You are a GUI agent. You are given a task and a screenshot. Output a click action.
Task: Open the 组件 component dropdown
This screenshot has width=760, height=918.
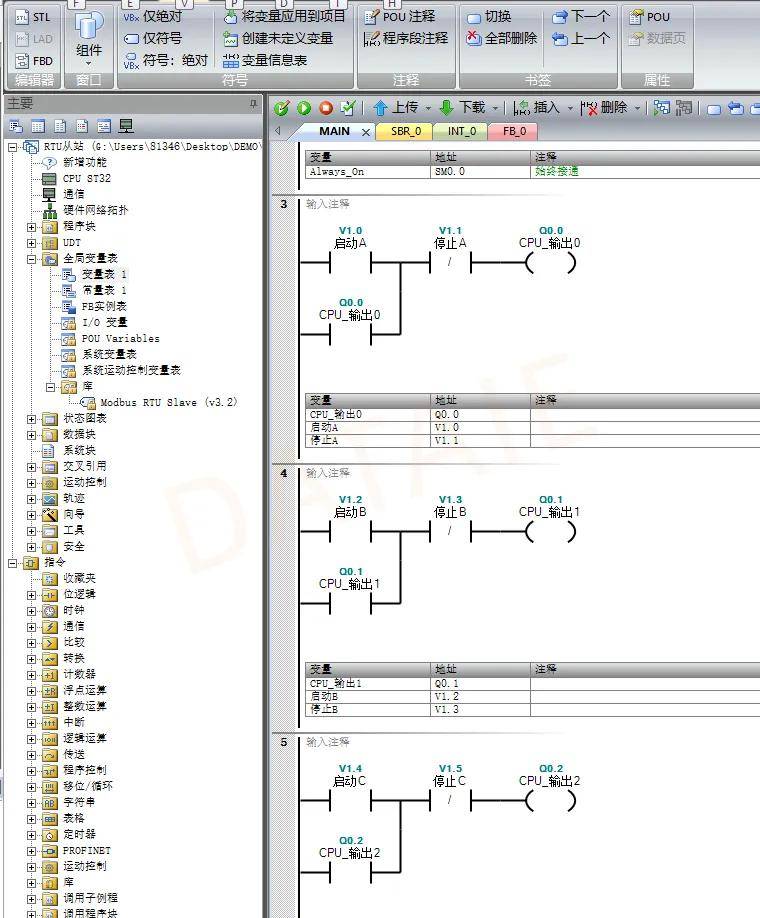(88, 39)
